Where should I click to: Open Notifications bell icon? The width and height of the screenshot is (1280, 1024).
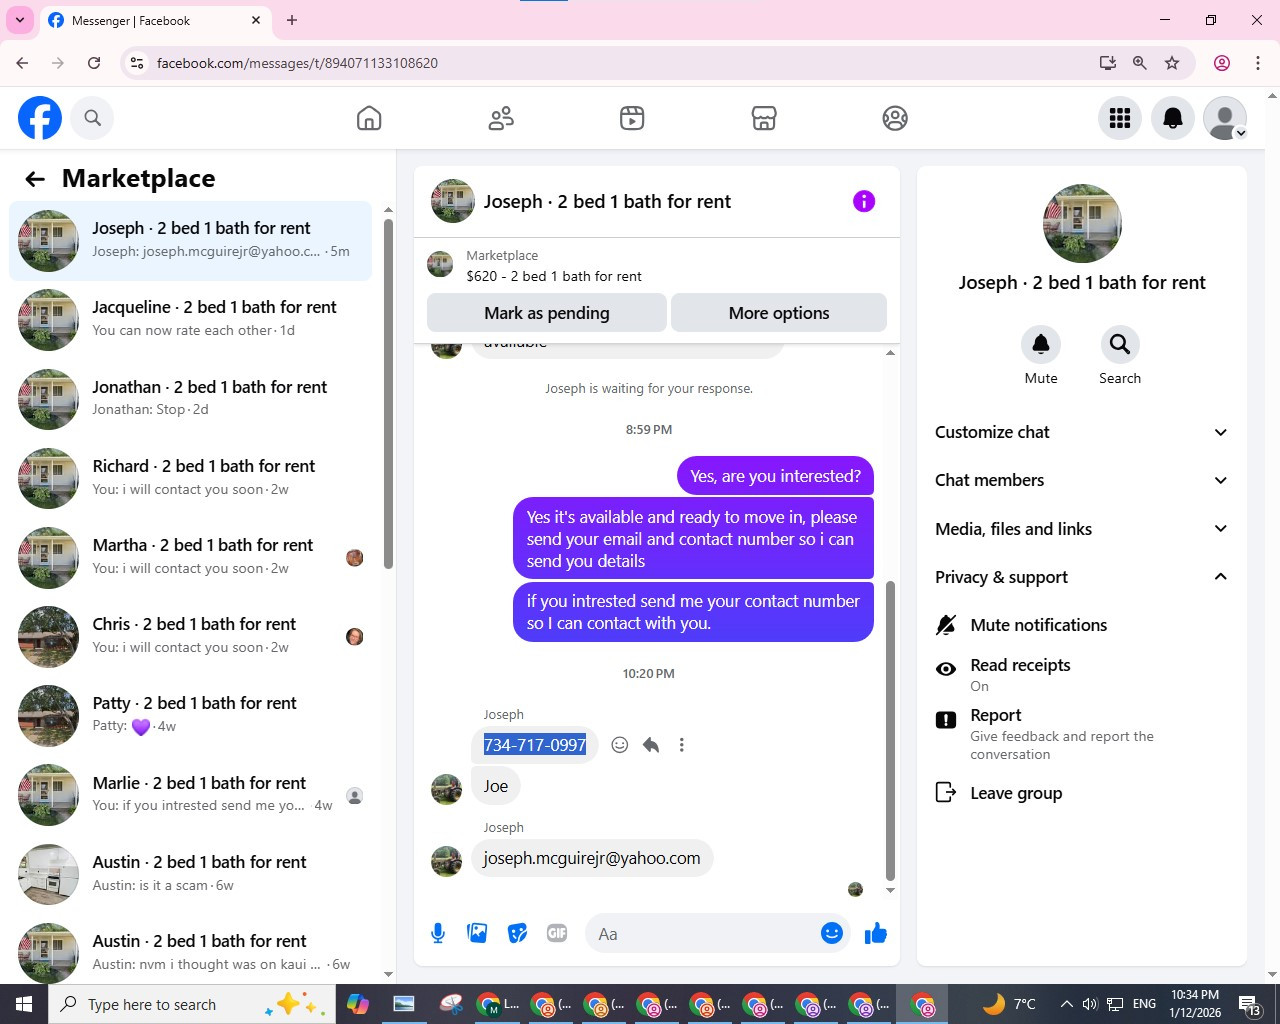click(x=1173, y=118)
